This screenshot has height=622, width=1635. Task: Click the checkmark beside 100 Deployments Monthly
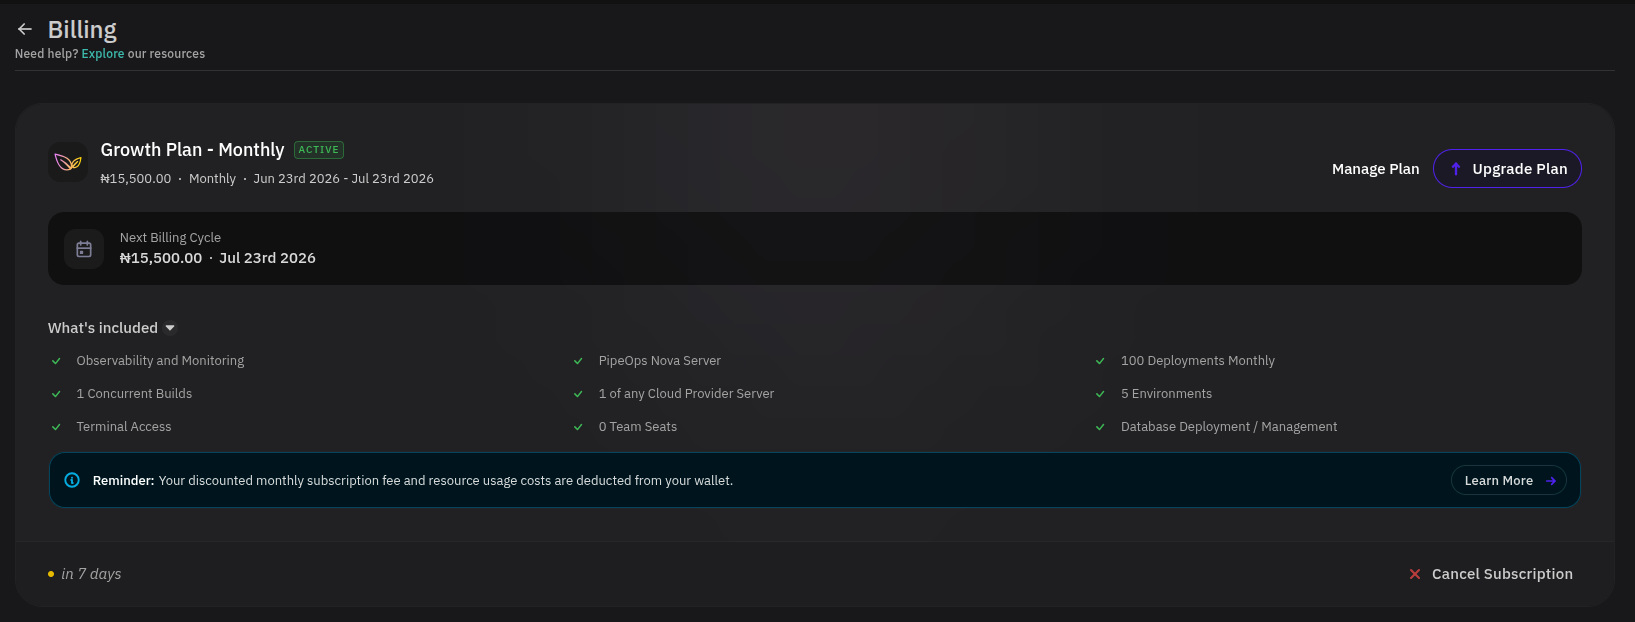(1100, 361)
